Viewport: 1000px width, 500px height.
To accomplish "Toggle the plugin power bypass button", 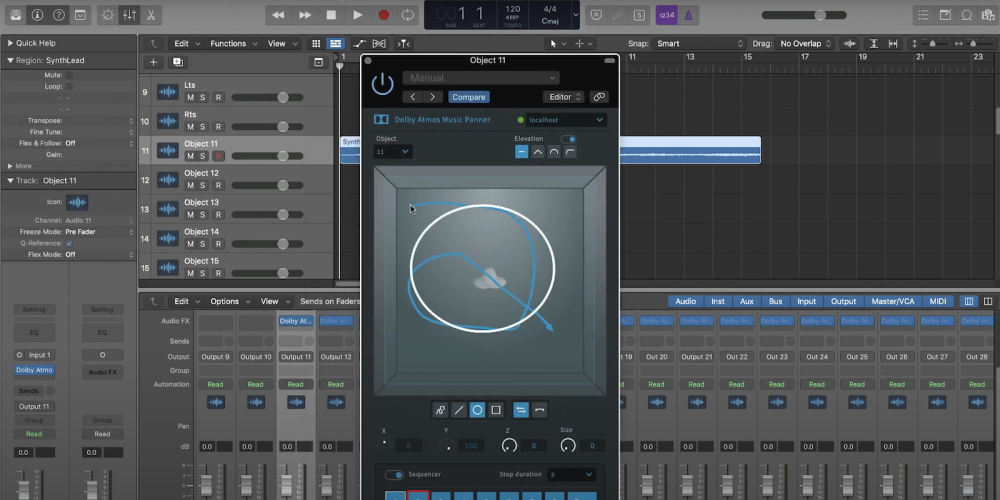I will [382, 84].
